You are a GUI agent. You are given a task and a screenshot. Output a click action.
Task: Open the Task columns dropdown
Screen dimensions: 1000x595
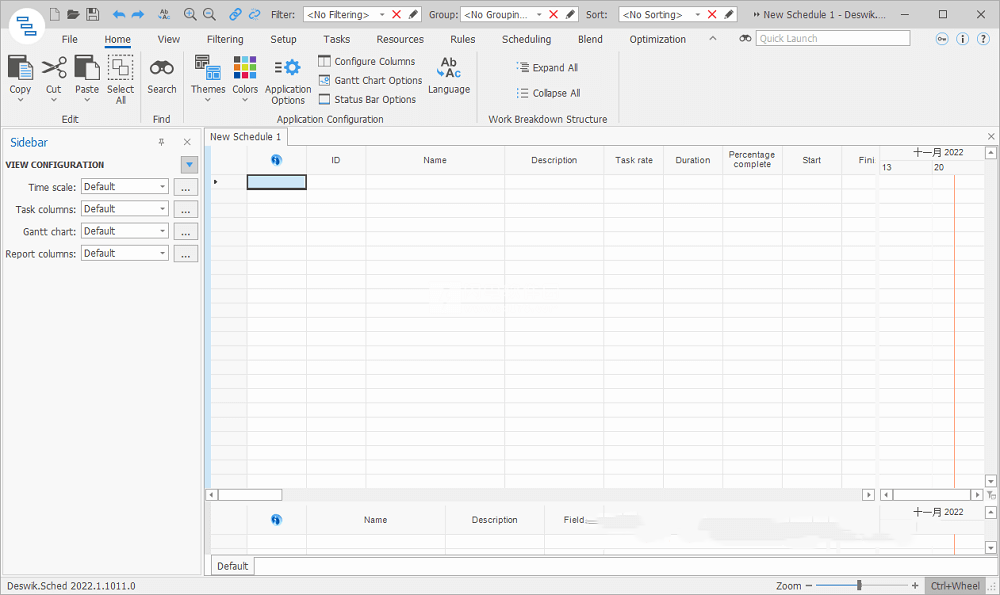[x=163, y=209]
